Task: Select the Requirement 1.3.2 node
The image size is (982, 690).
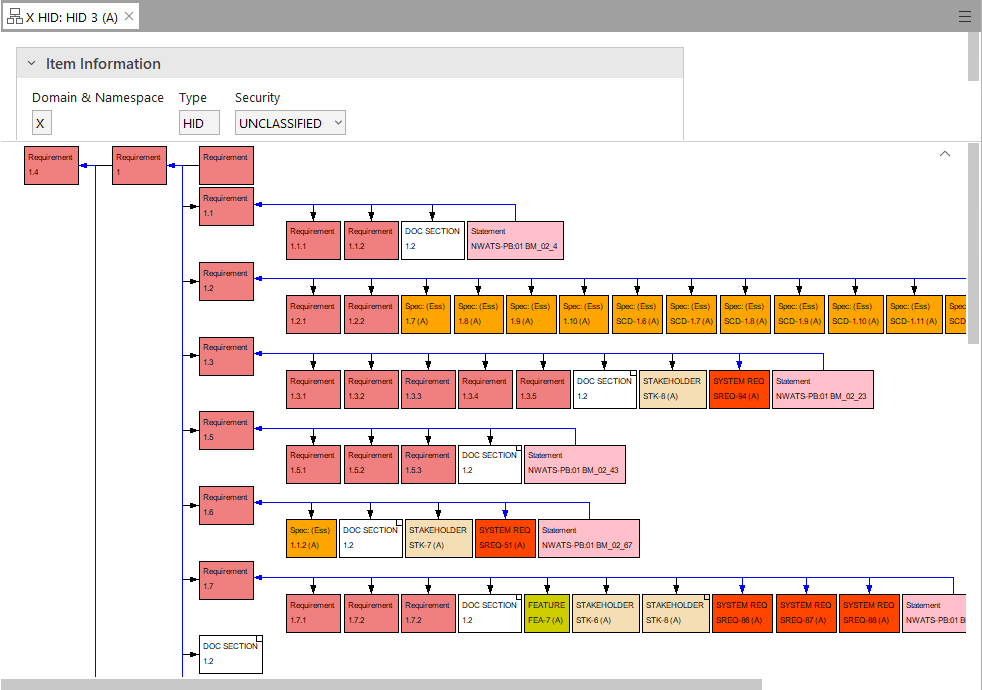Action: pos(371,389)
